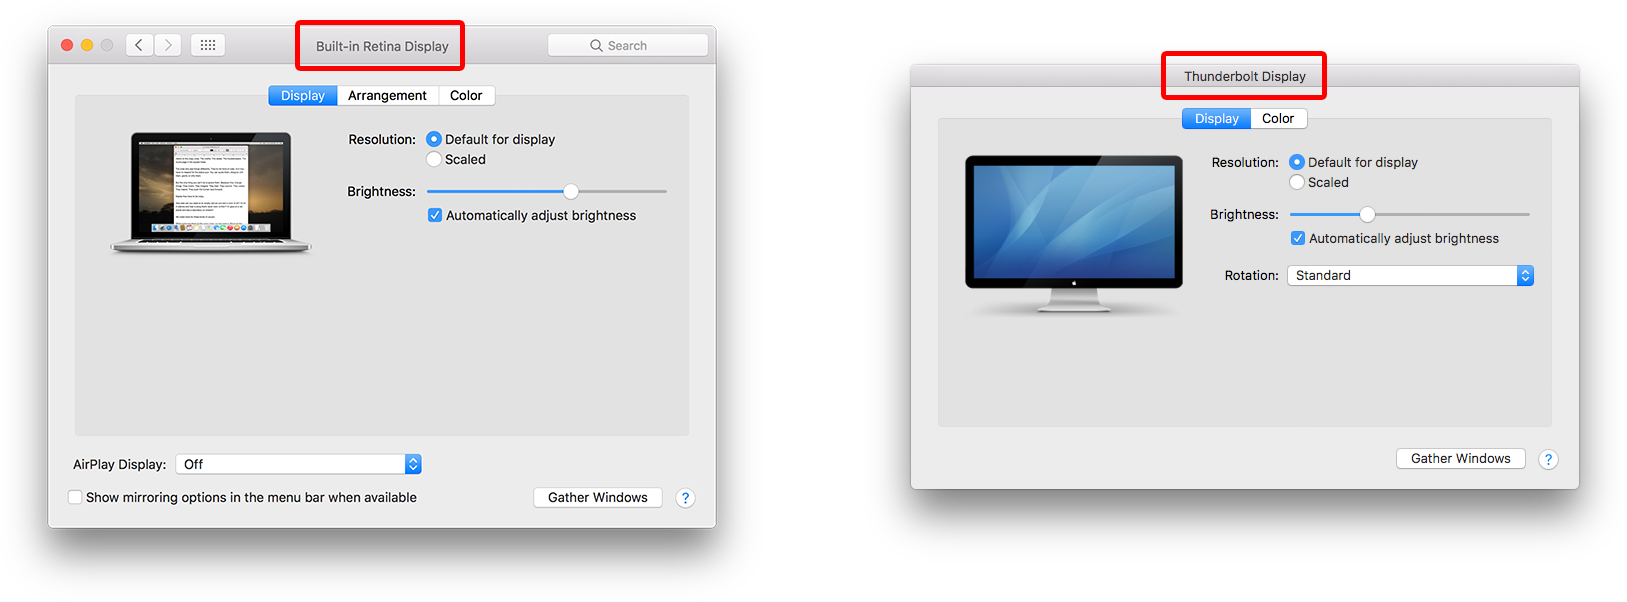This screenshot has height=602, width=1627.
Task: Open help in Thunderbolt Display window
Action: [1548, 460]
